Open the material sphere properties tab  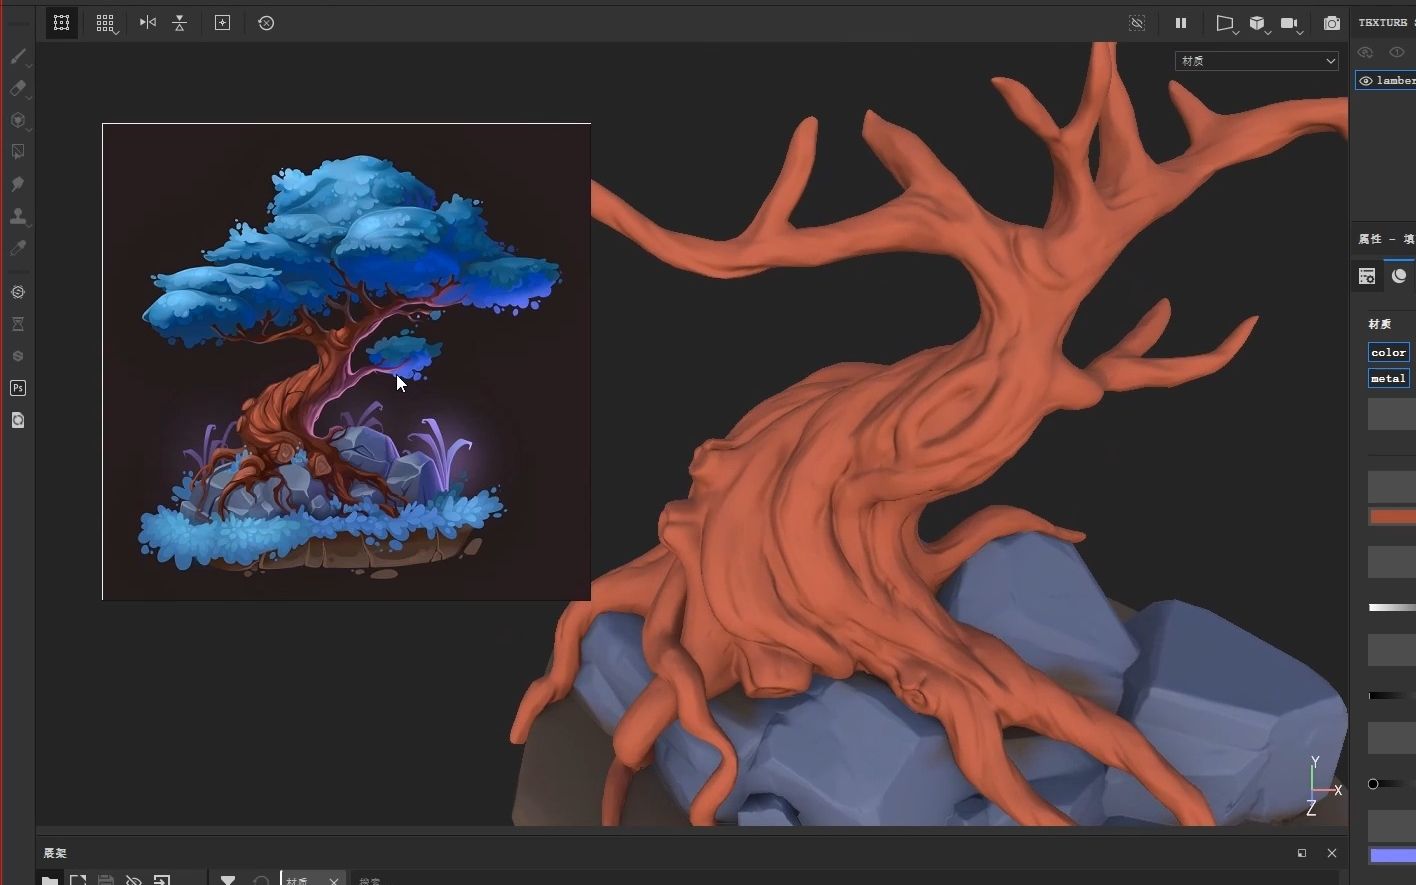(x=1399, y=276)
